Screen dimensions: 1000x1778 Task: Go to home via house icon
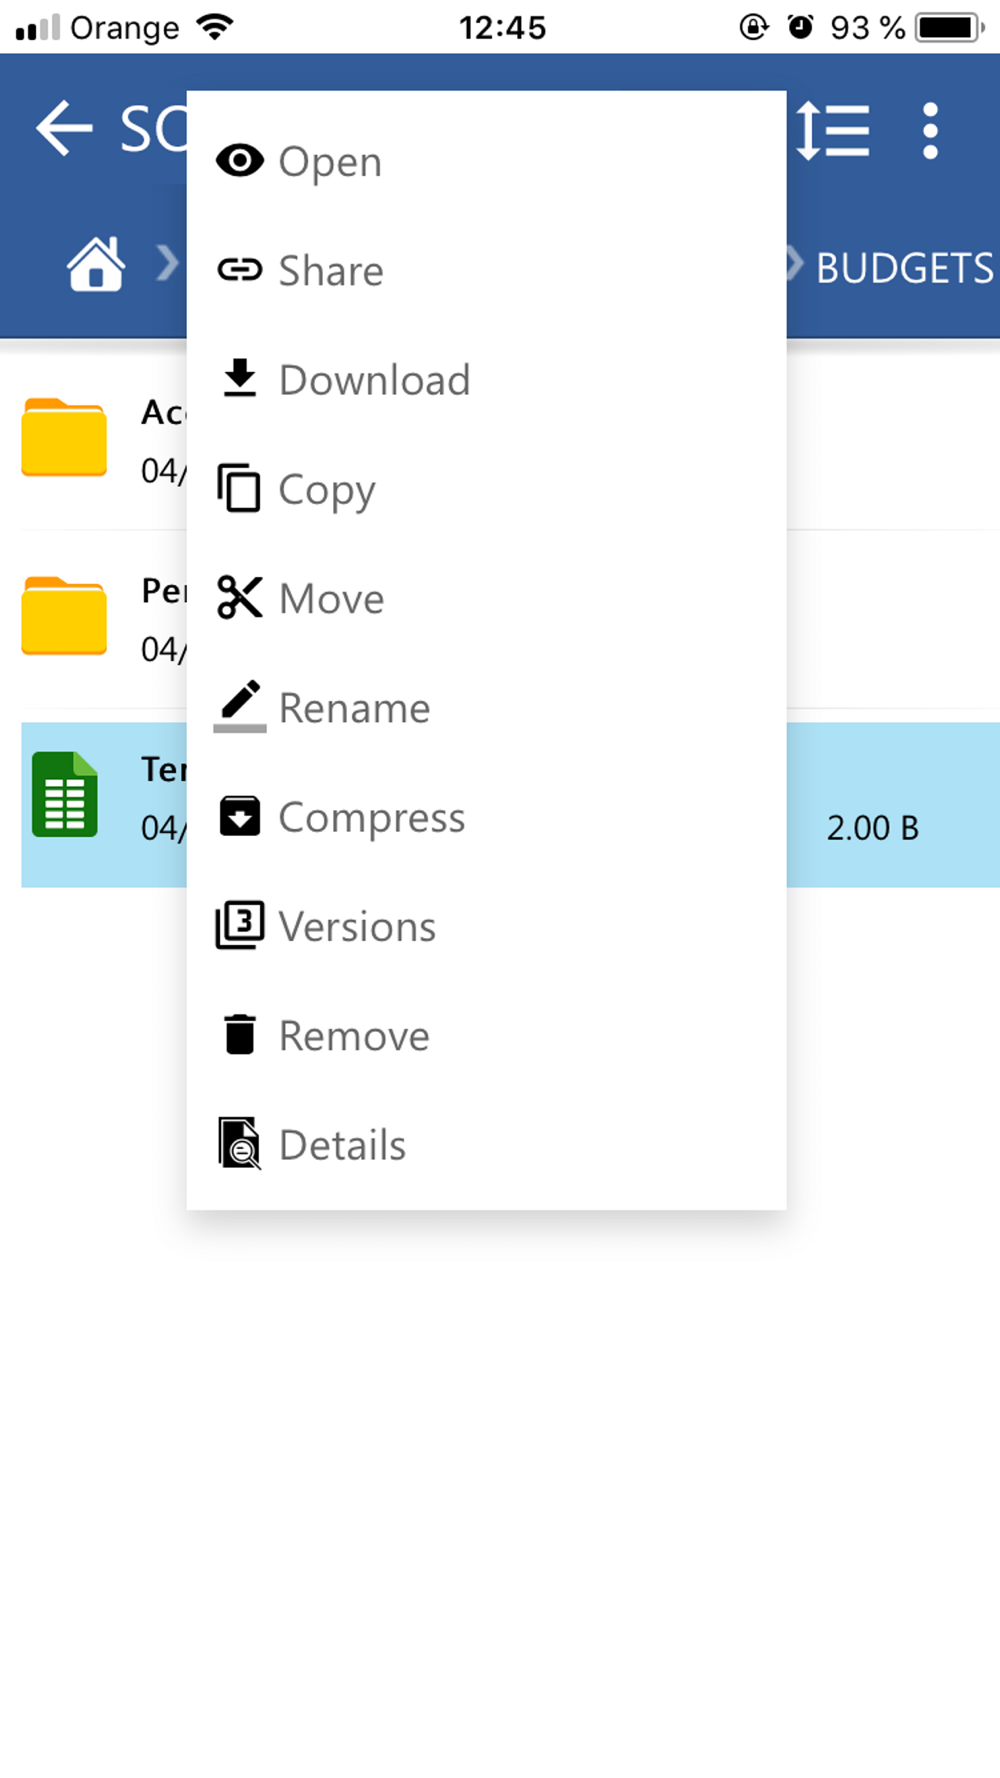(96, 265)
